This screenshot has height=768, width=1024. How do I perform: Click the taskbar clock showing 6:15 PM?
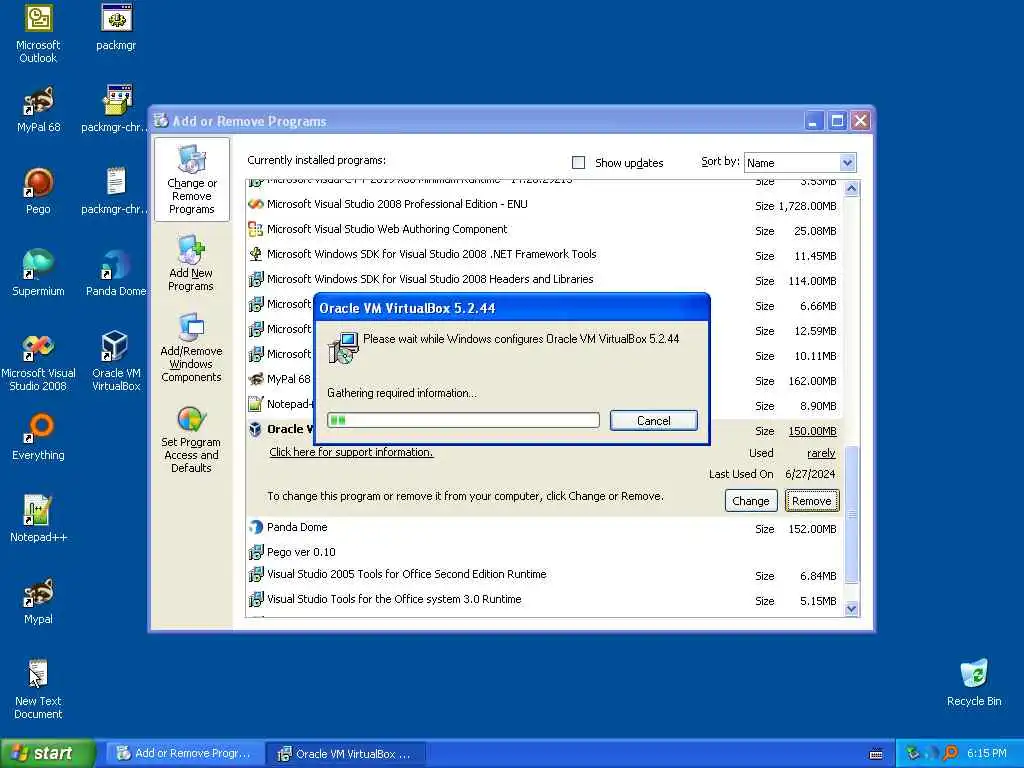(x=986, y=754)
